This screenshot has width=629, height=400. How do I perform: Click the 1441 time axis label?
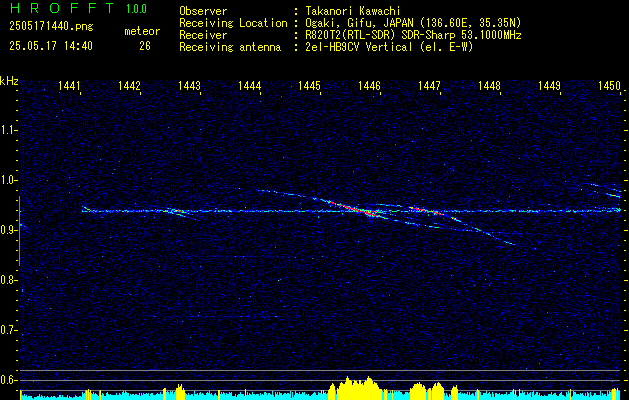coord(69,85)
